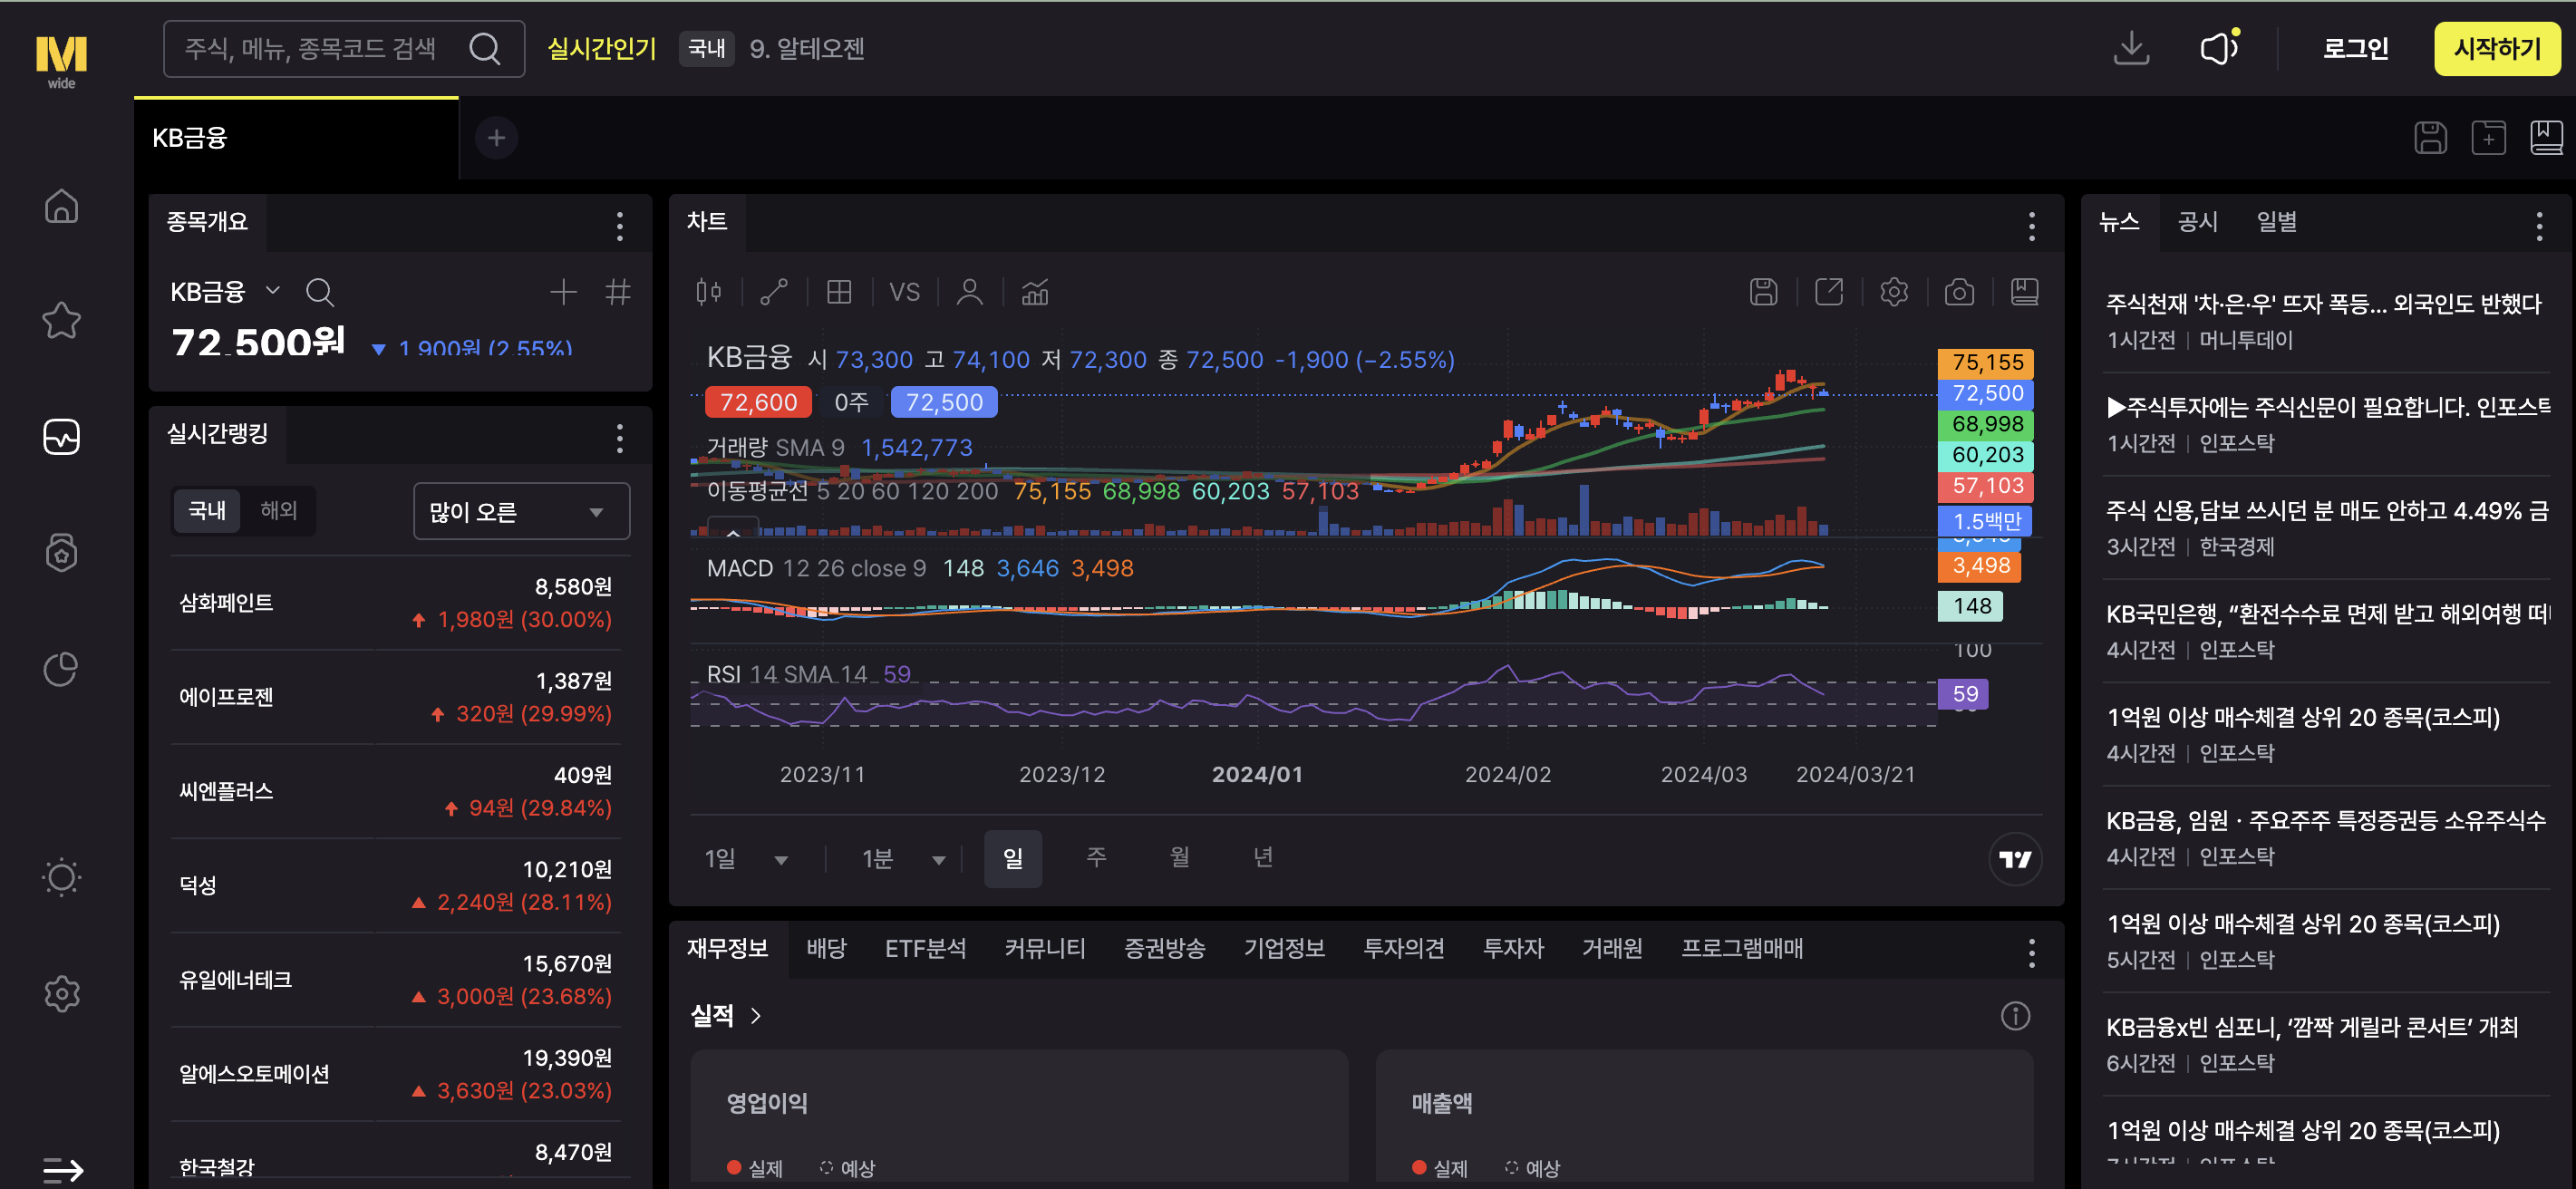Open the ETF분석 tab
Viewport: 2576px width, 1189px height.
(925, 948)
